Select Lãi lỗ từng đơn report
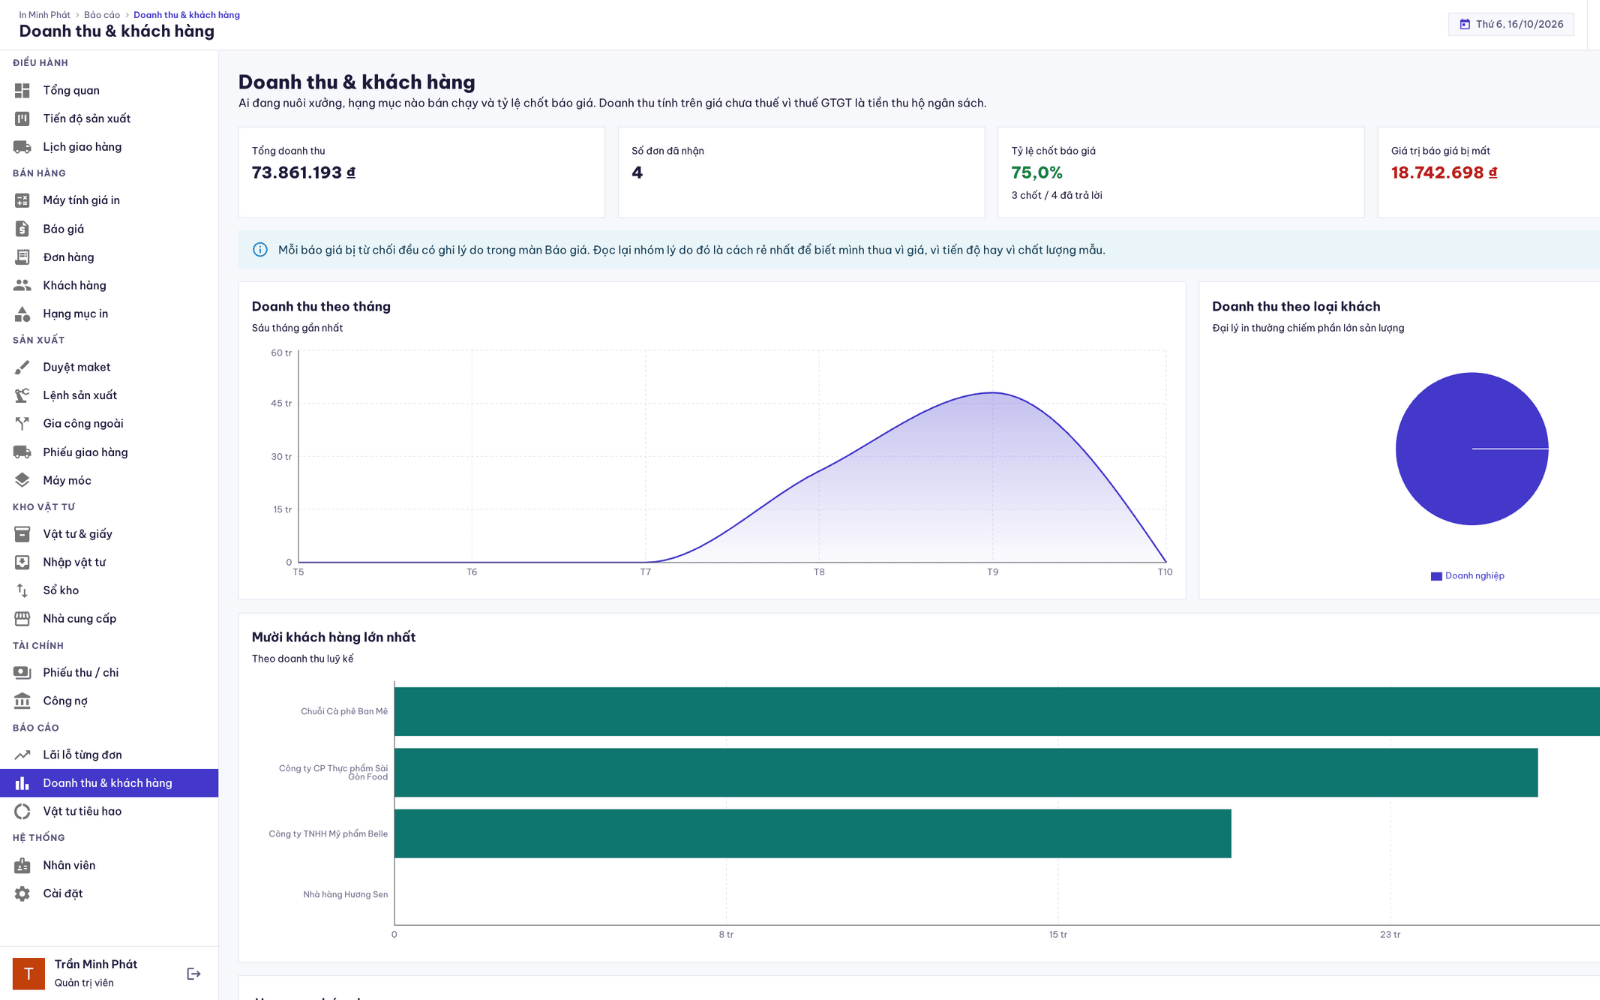This screenshot has width=1600, height=1000. click(109, 755)
